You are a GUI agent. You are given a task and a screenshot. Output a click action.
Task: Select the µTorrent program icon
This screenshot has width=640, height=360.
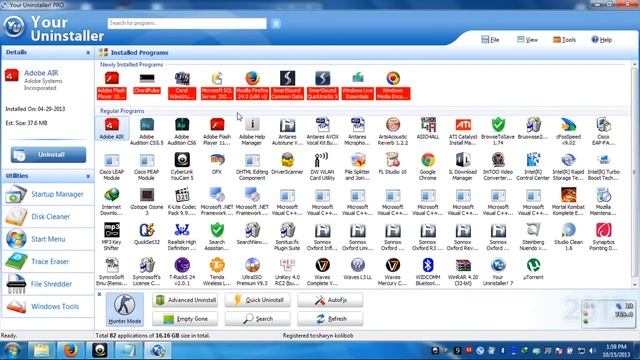tap(533, 269)
